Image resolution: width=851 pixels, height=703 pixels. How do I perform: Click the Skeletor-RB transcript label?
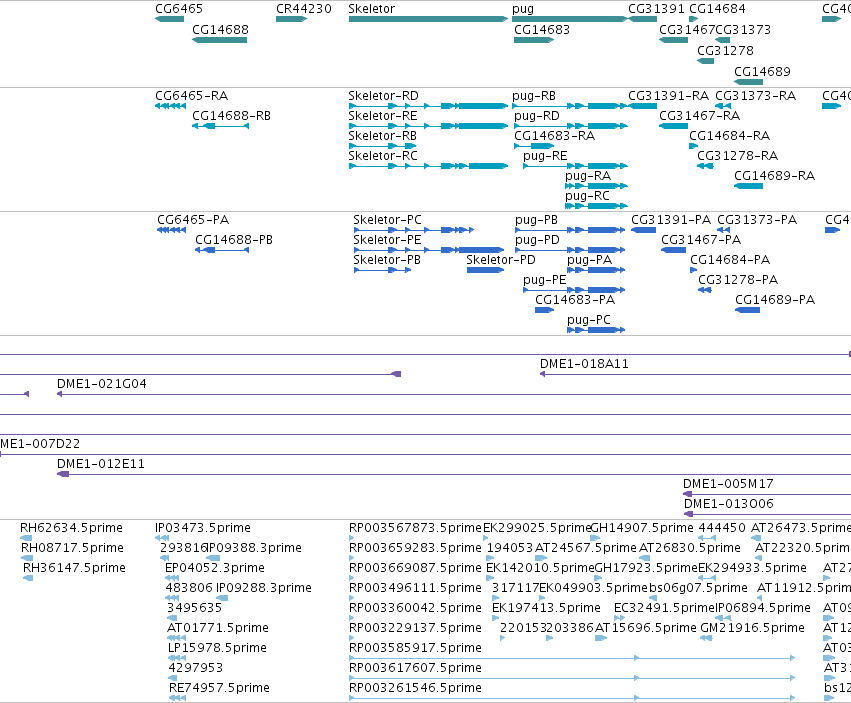pos(383,135)
